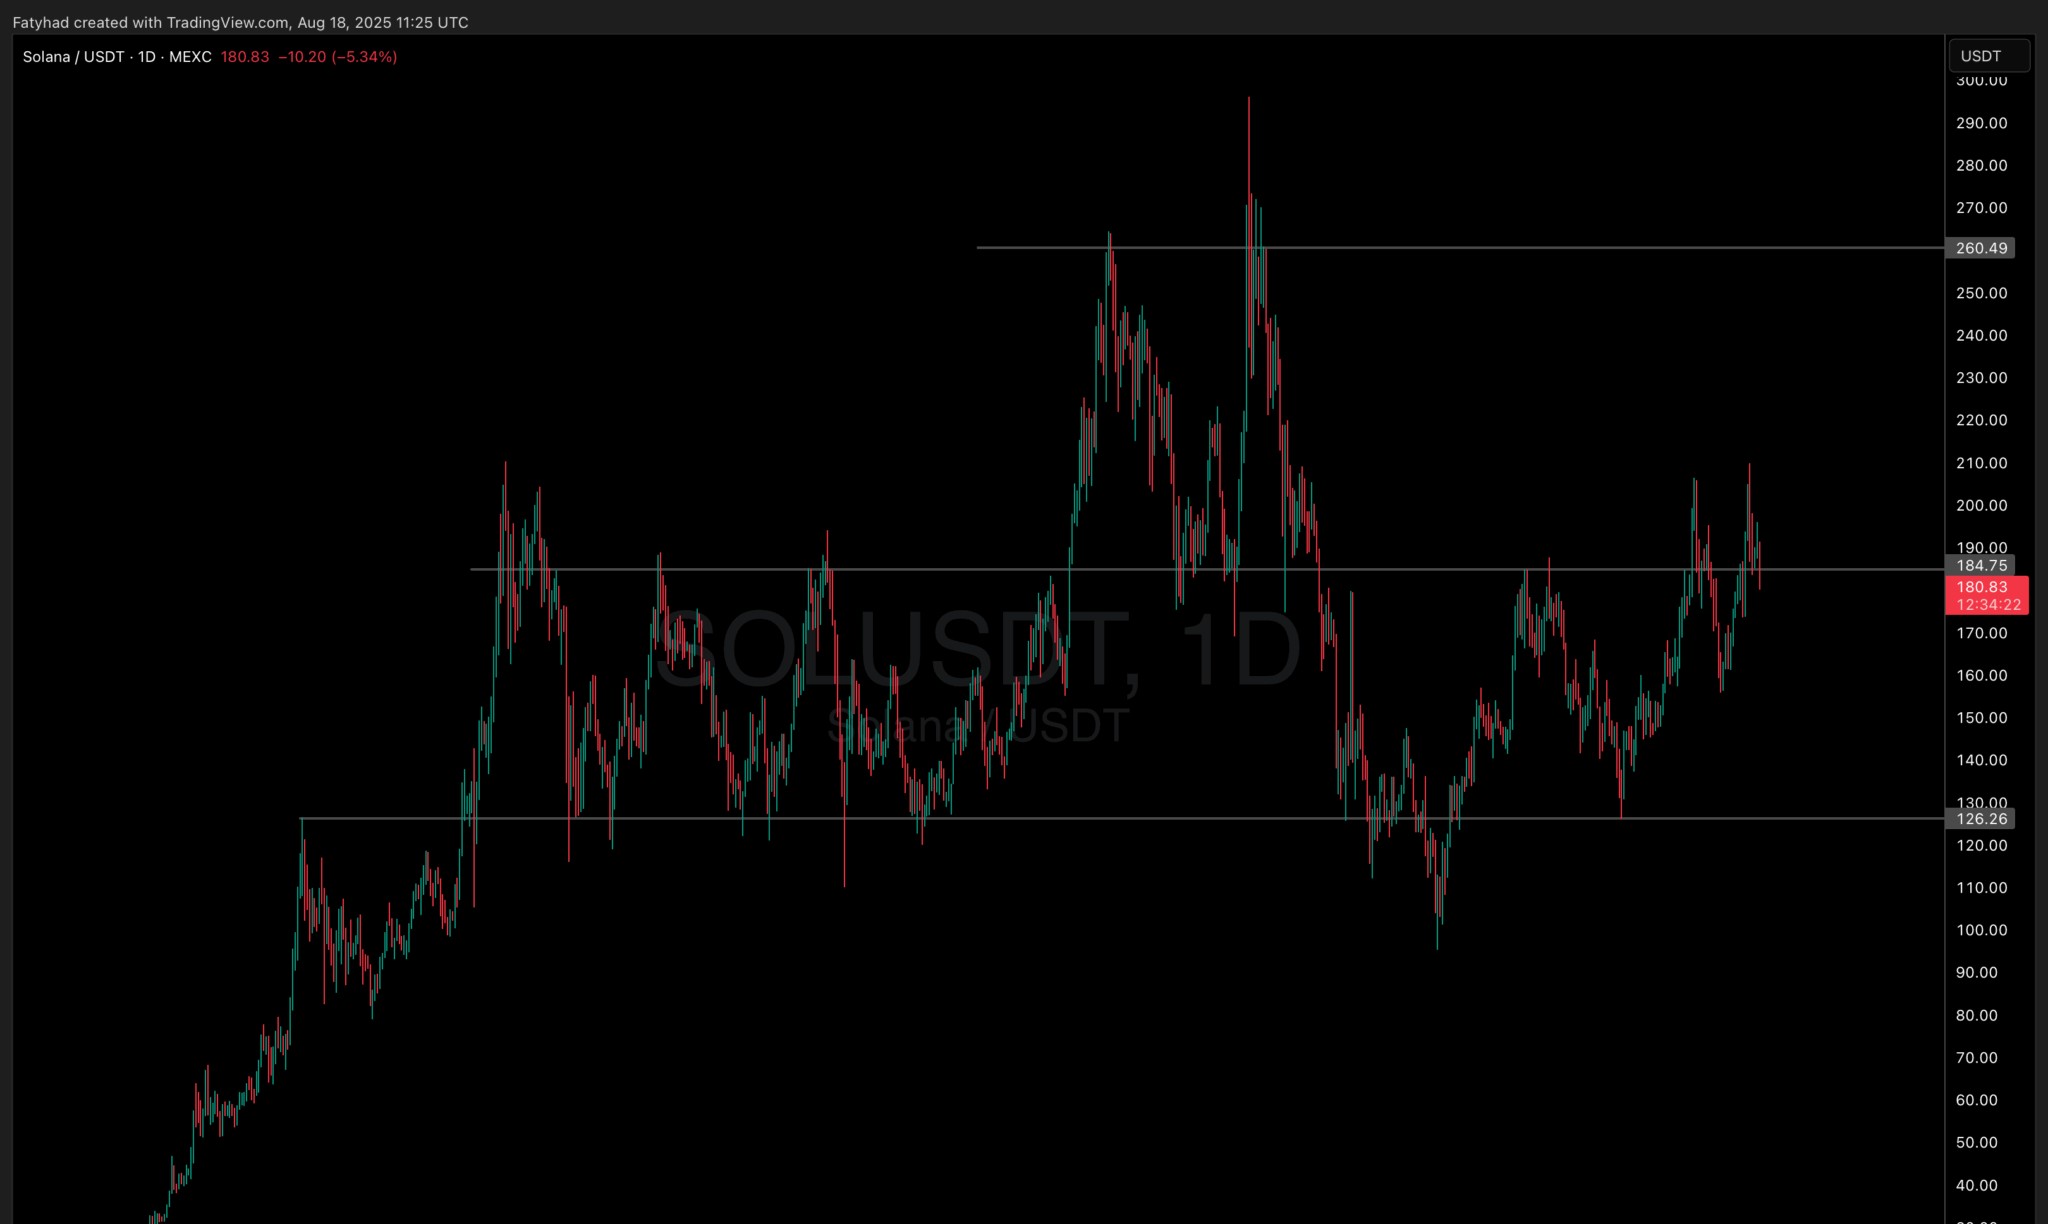Click the 110.00 price scale label
The image size is (2048, 1224).
[x=1981, y=888]
